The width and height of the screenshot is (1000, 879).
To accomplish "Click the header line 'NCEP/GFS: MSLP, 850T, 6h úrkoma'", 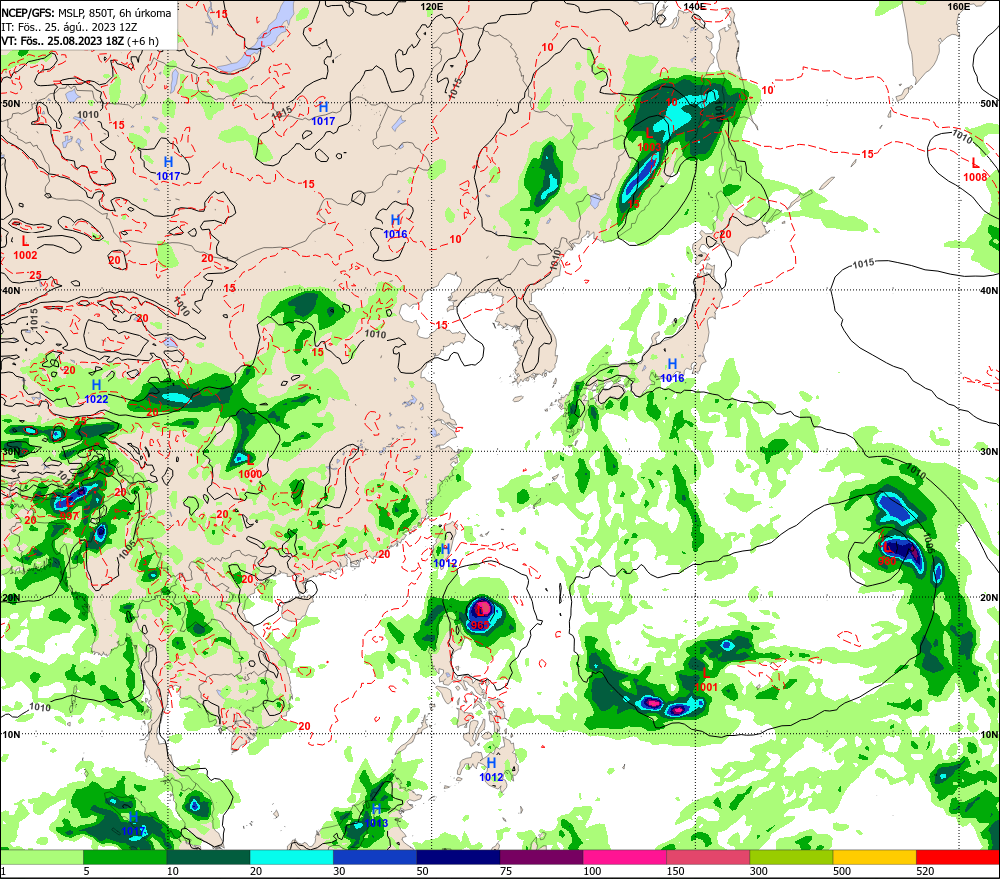I will (x=86, y=13).
